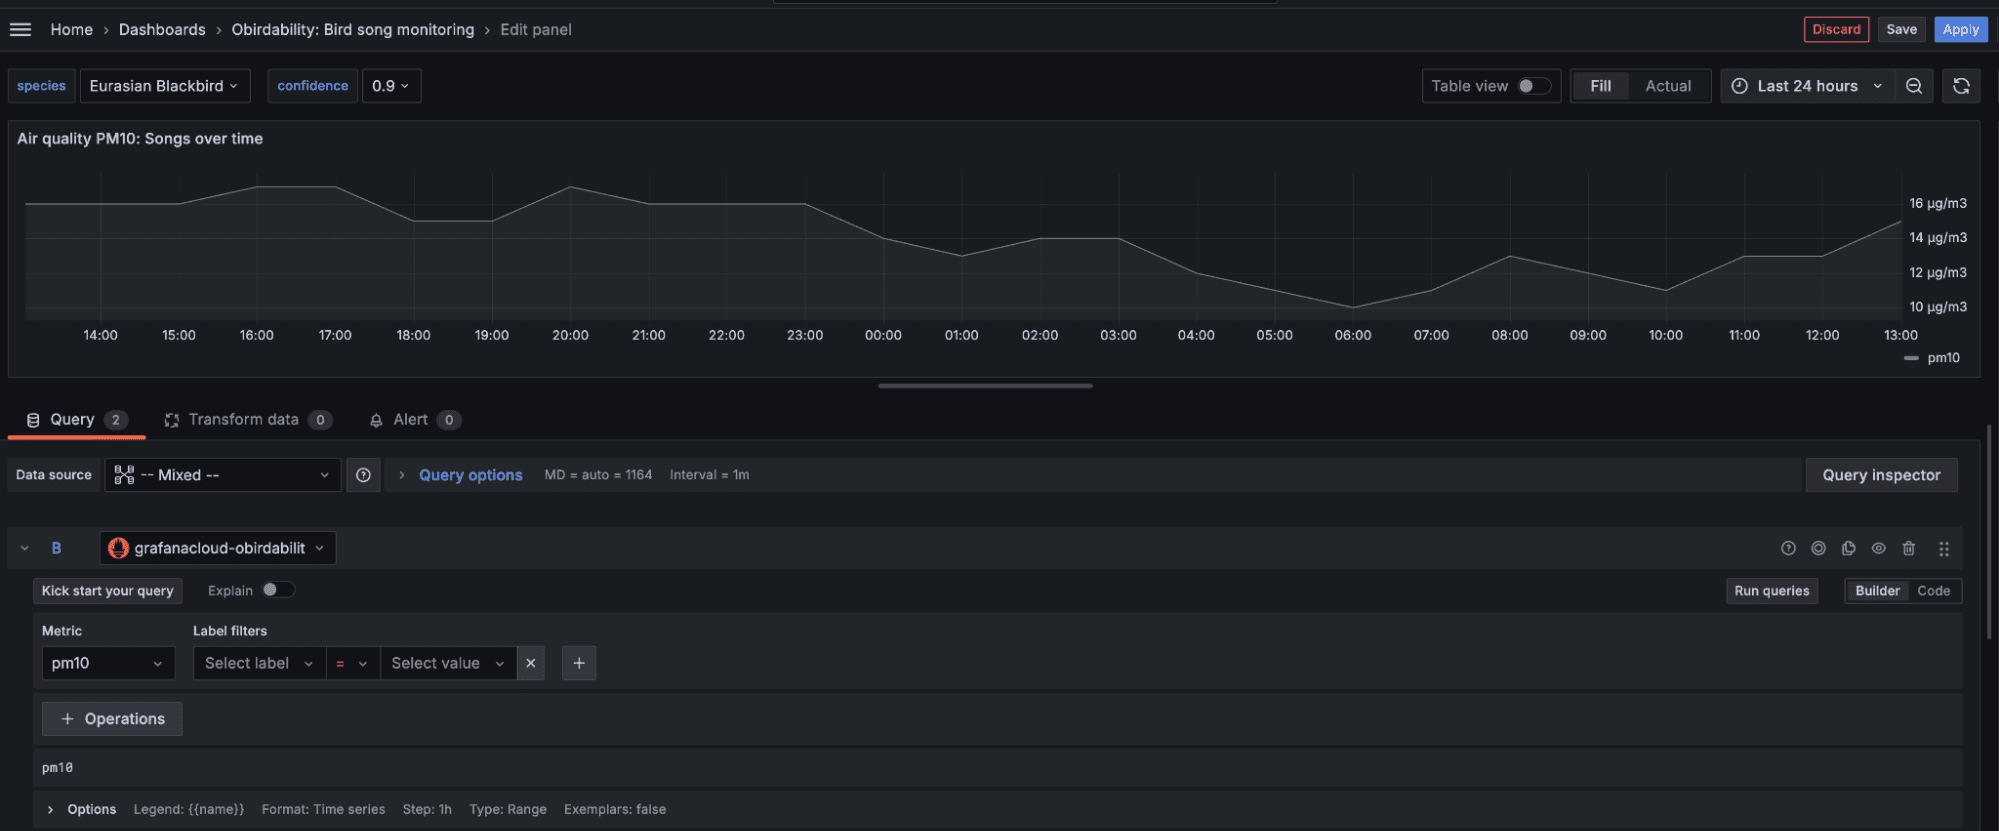Expand the Options section chevron
The image size is (1999, 831).
pos(50,809)
